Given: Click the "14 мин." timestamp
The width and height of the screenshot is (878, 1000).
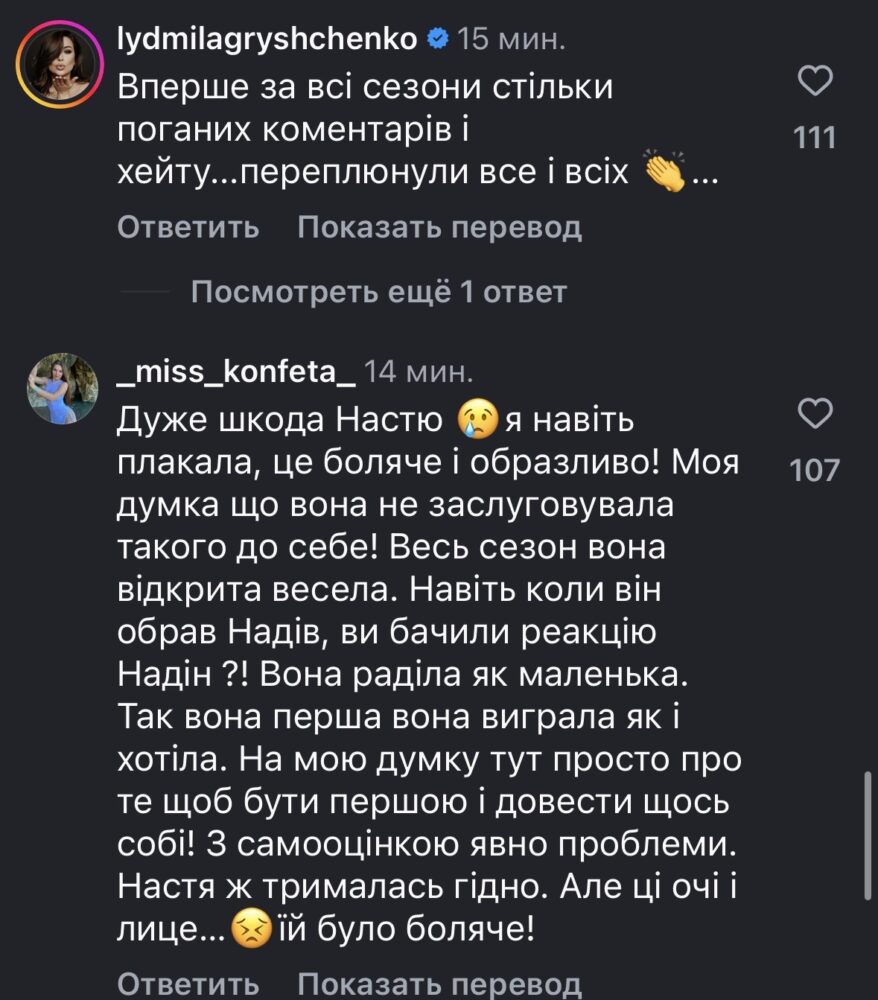Looking at the screenshot, I should click(x=416, y=373).
